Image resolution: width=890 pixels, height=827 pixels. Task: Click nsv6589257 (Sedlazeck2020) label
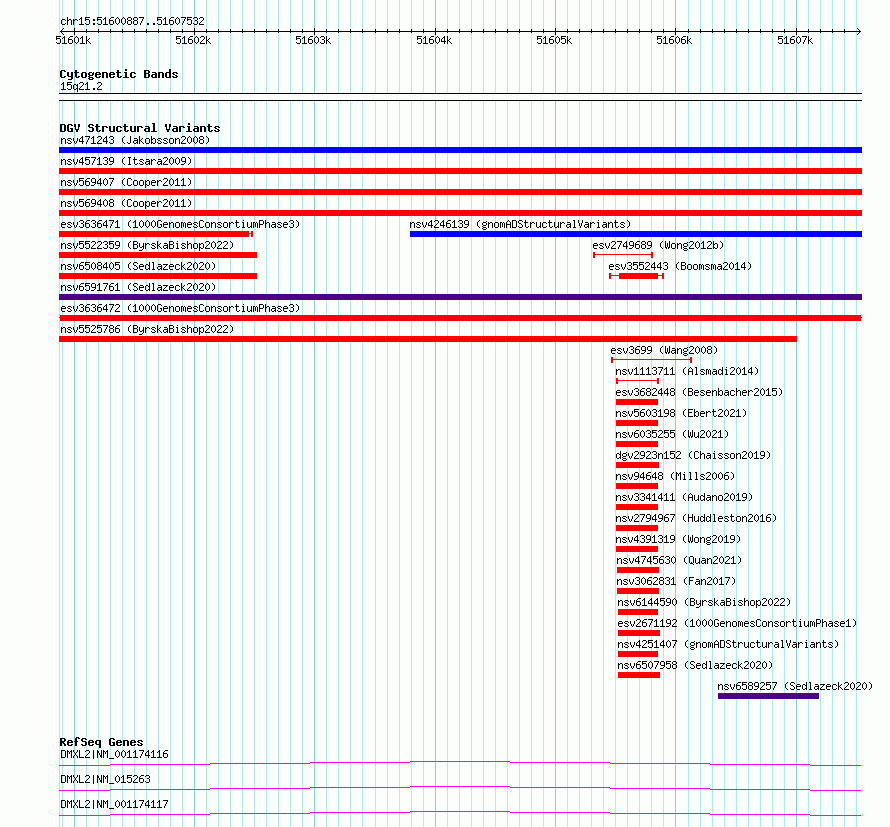point(795,686)
